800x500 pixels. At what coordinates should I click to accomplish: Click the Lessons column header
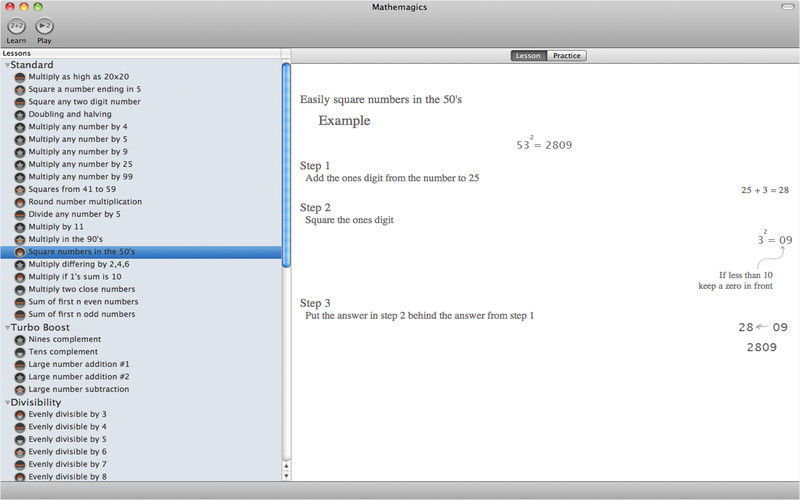point(140,54)
